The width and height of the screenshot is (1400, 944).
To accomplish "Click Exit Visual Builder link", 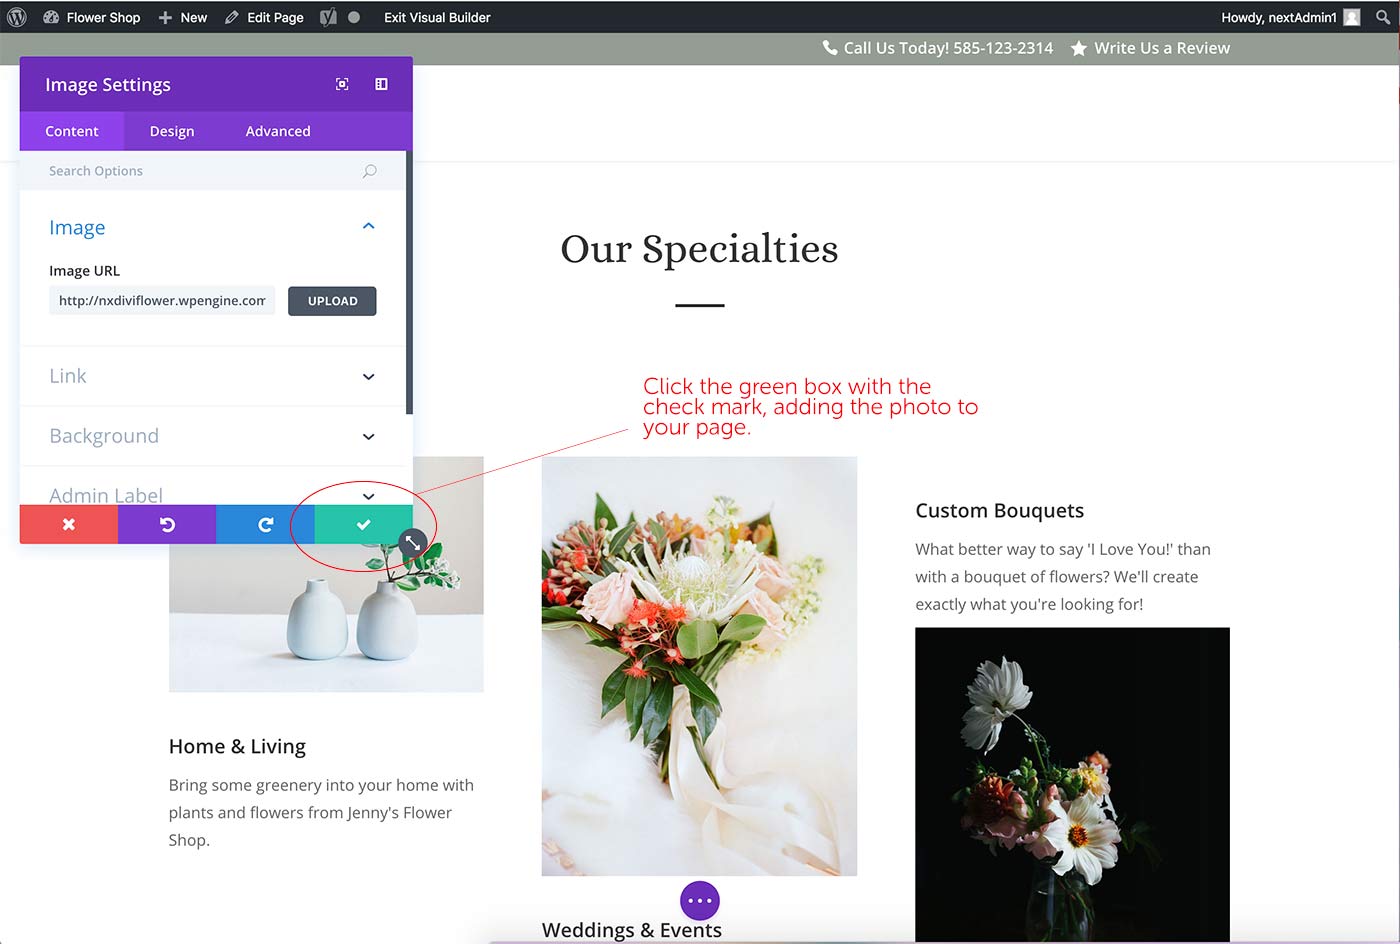I will coord(437,17).
